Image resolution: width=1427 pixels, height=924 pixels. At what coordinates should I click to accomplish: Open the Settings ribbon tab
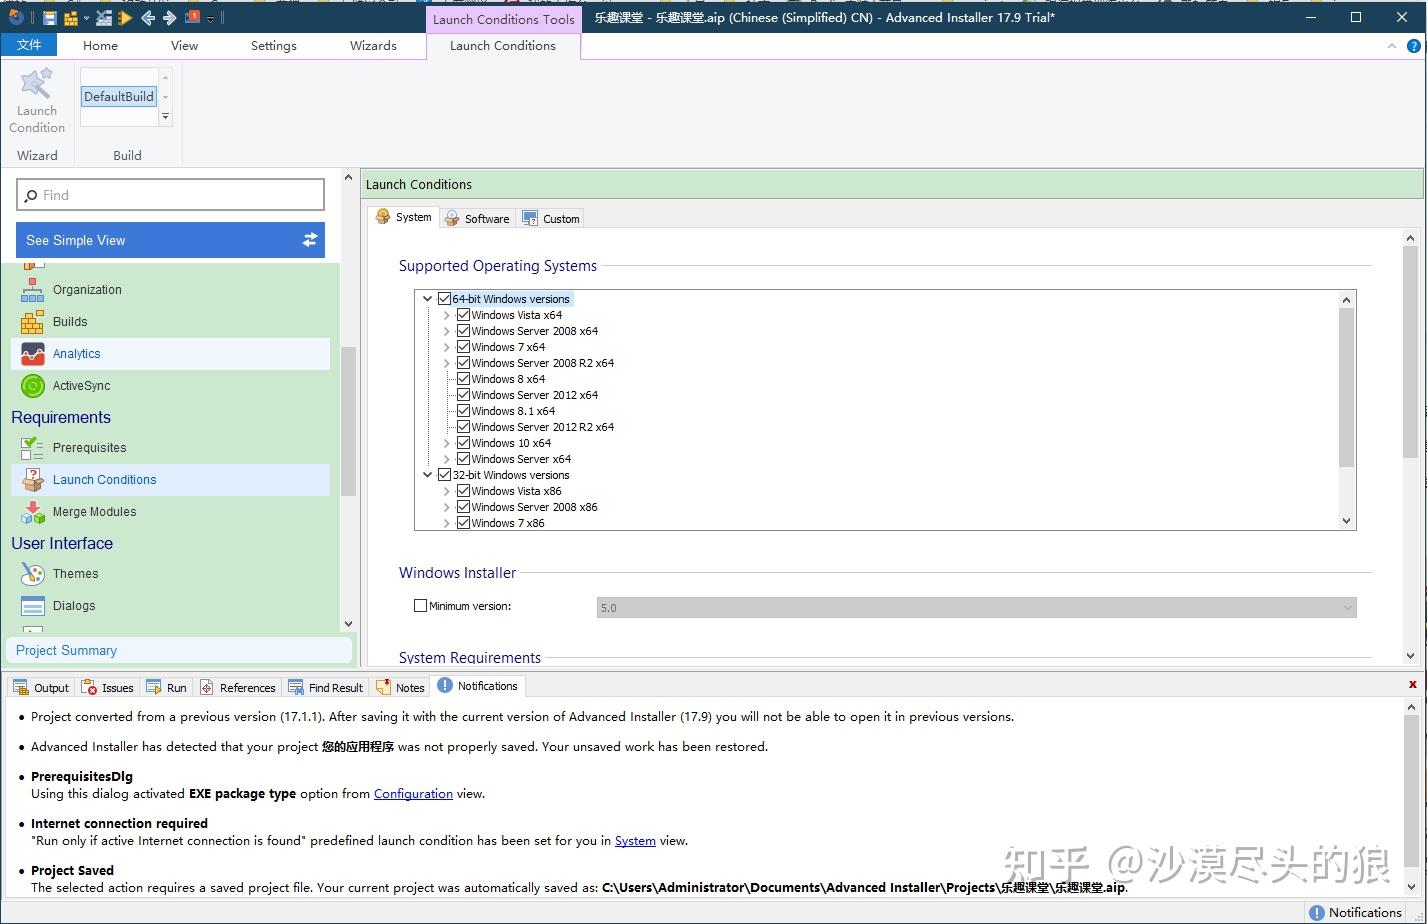tap(274, 46)
